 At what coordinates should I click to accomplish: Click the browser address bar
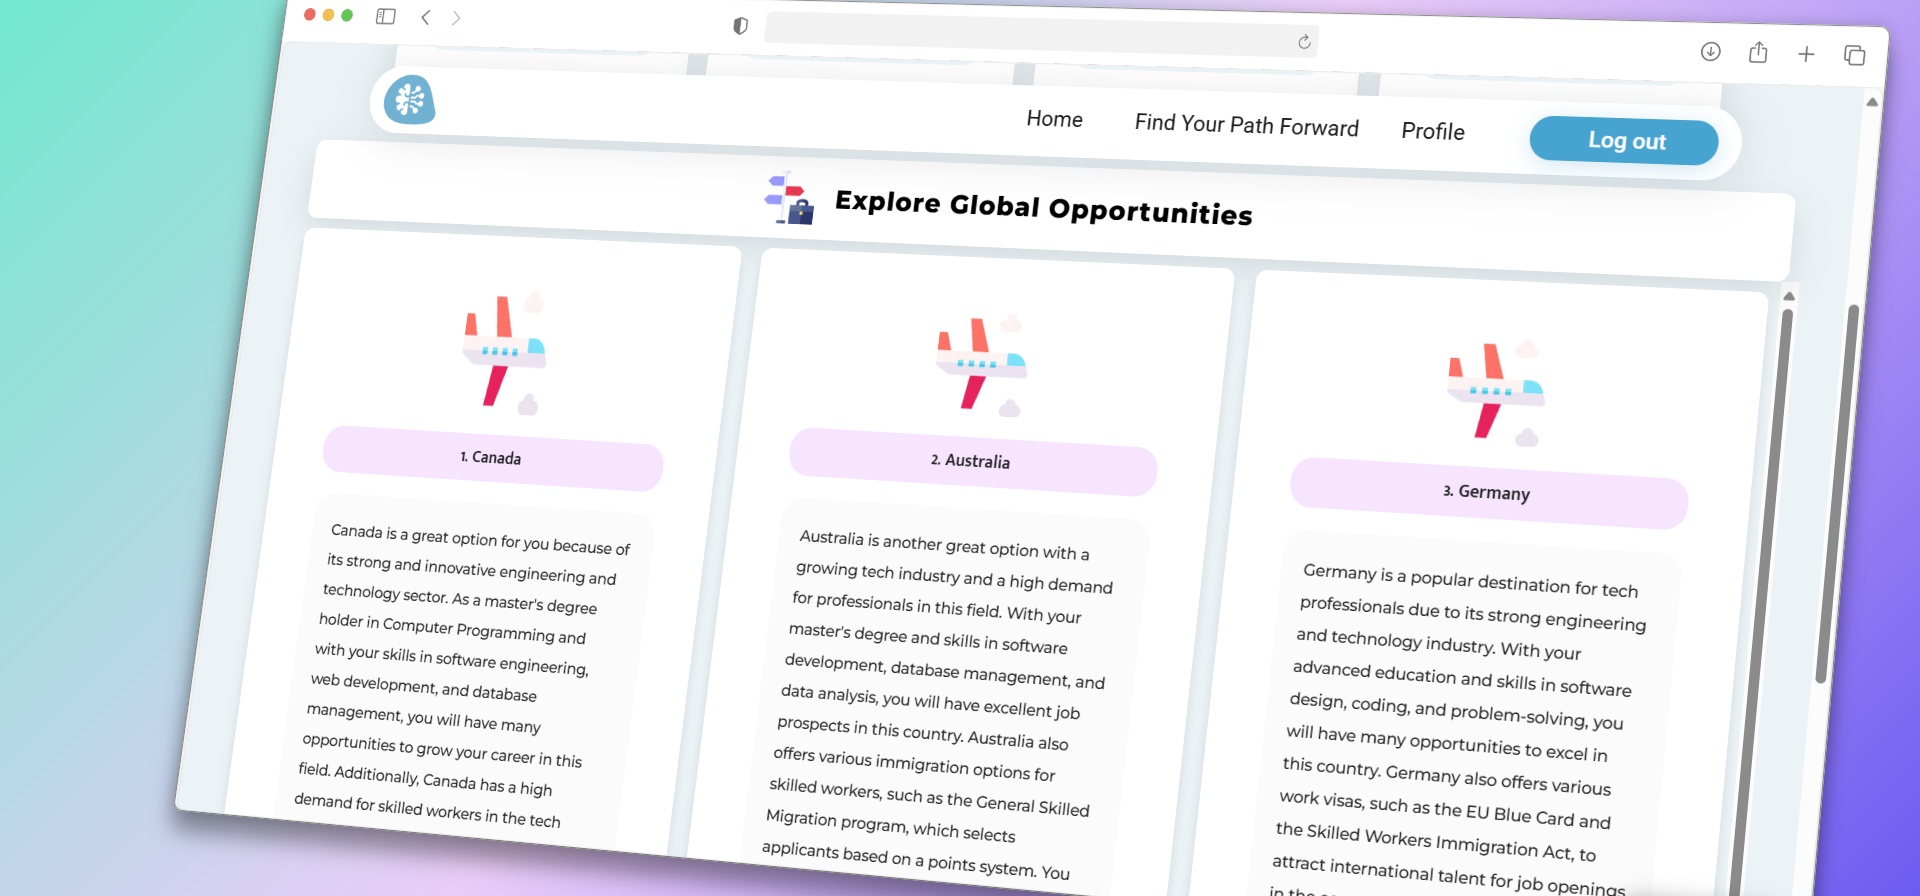click(1030, 34)
